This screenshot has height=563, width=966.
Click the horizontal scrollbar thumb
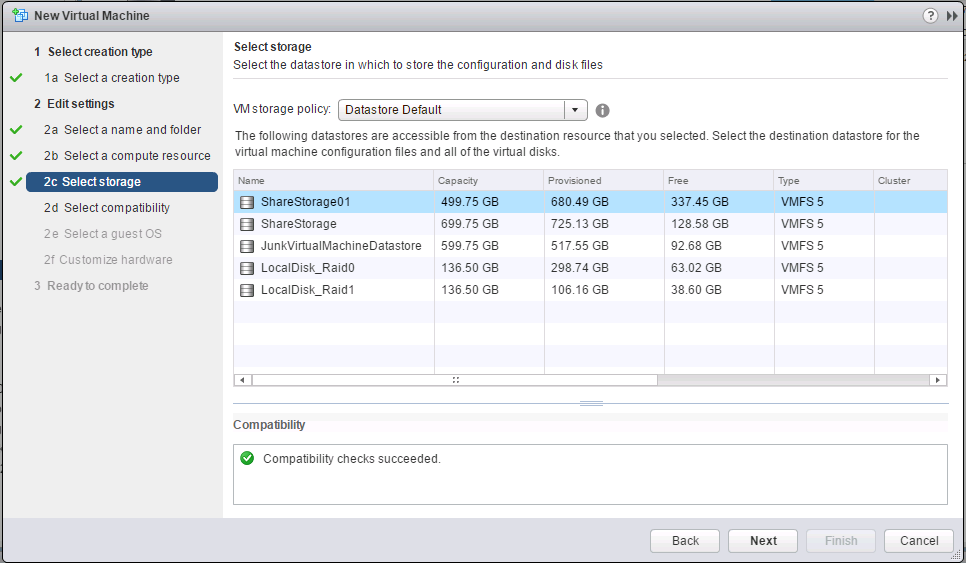click(x=455, y=380)
